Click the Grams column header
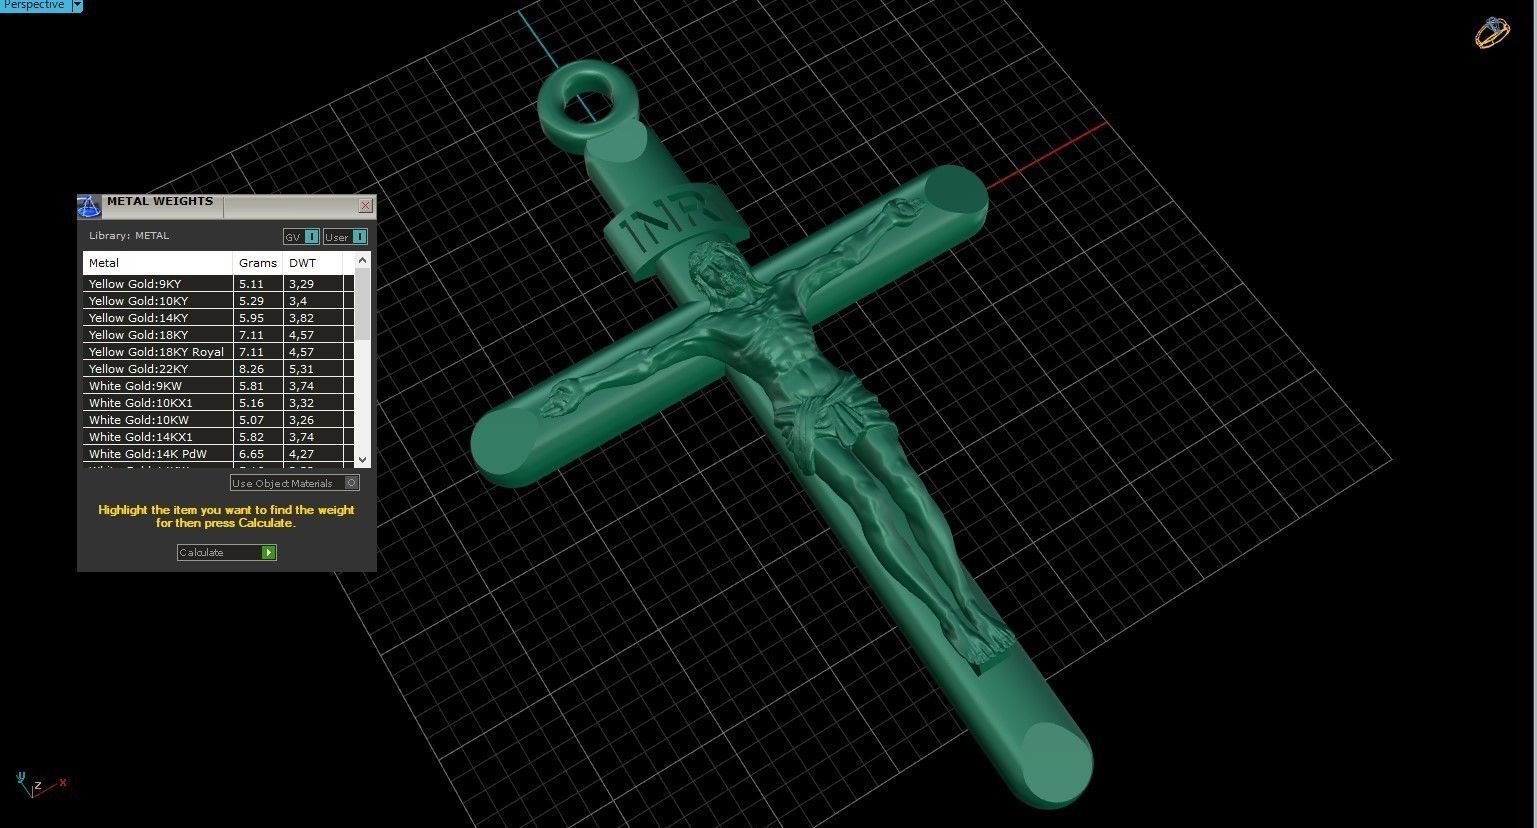1537x828 pixels. (258, 263)
